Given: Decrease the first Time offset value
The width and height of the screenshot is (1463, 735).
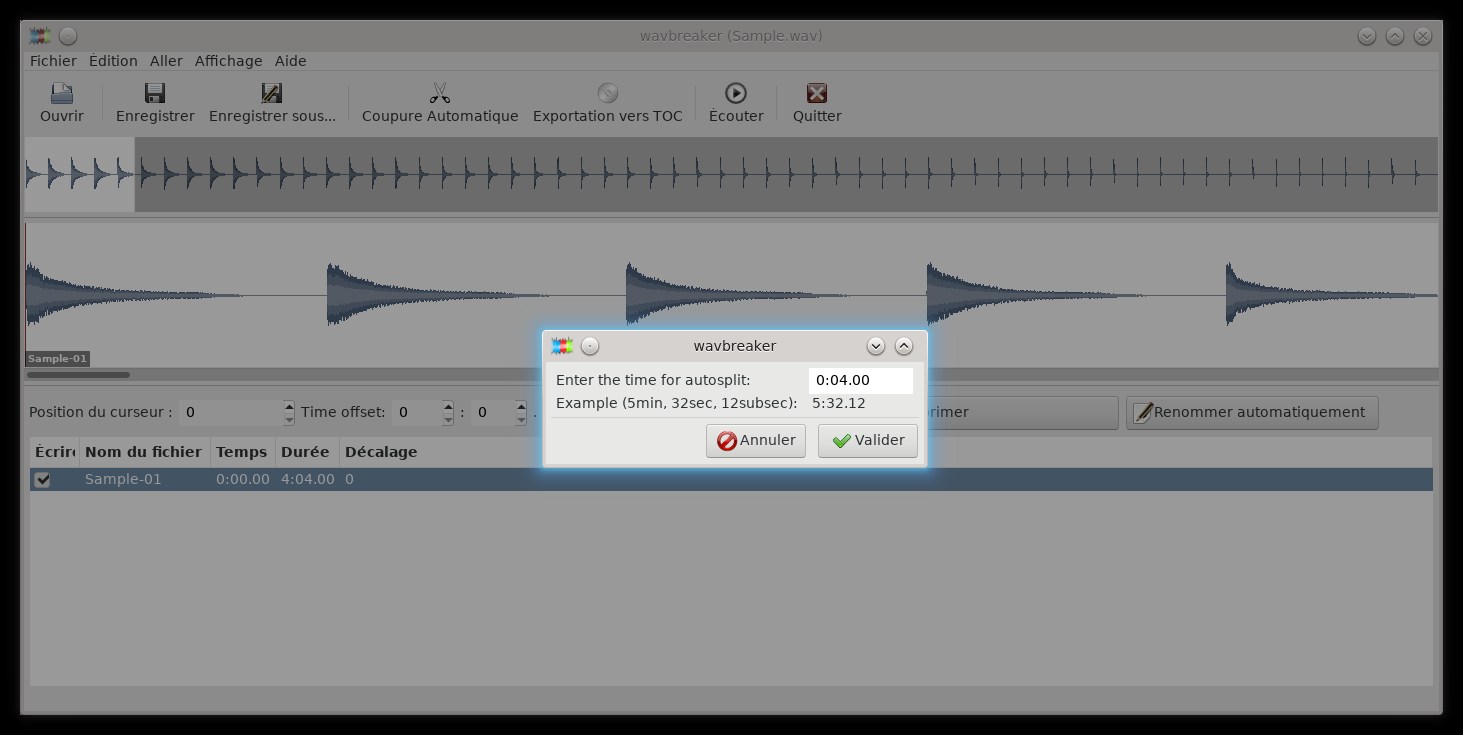Looking at the screenshot, I should pos(448,418).
